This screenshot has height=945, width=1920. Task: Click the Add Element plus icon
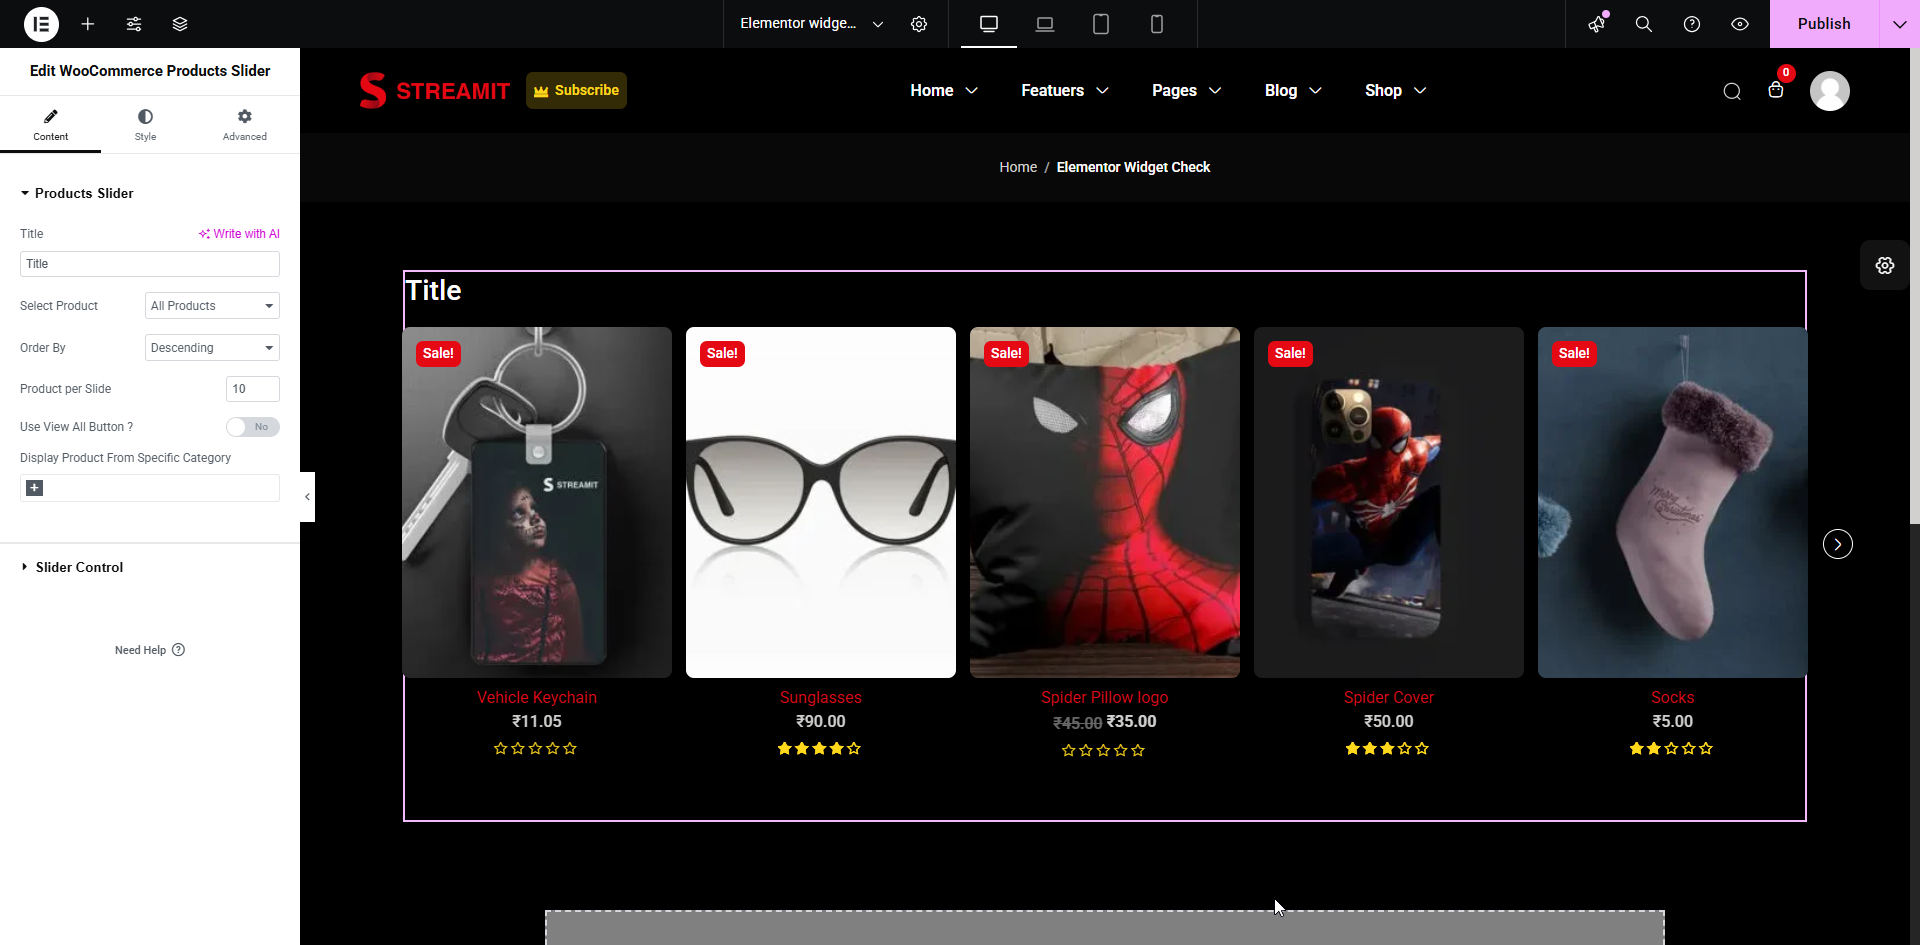(x=88, y=24)
